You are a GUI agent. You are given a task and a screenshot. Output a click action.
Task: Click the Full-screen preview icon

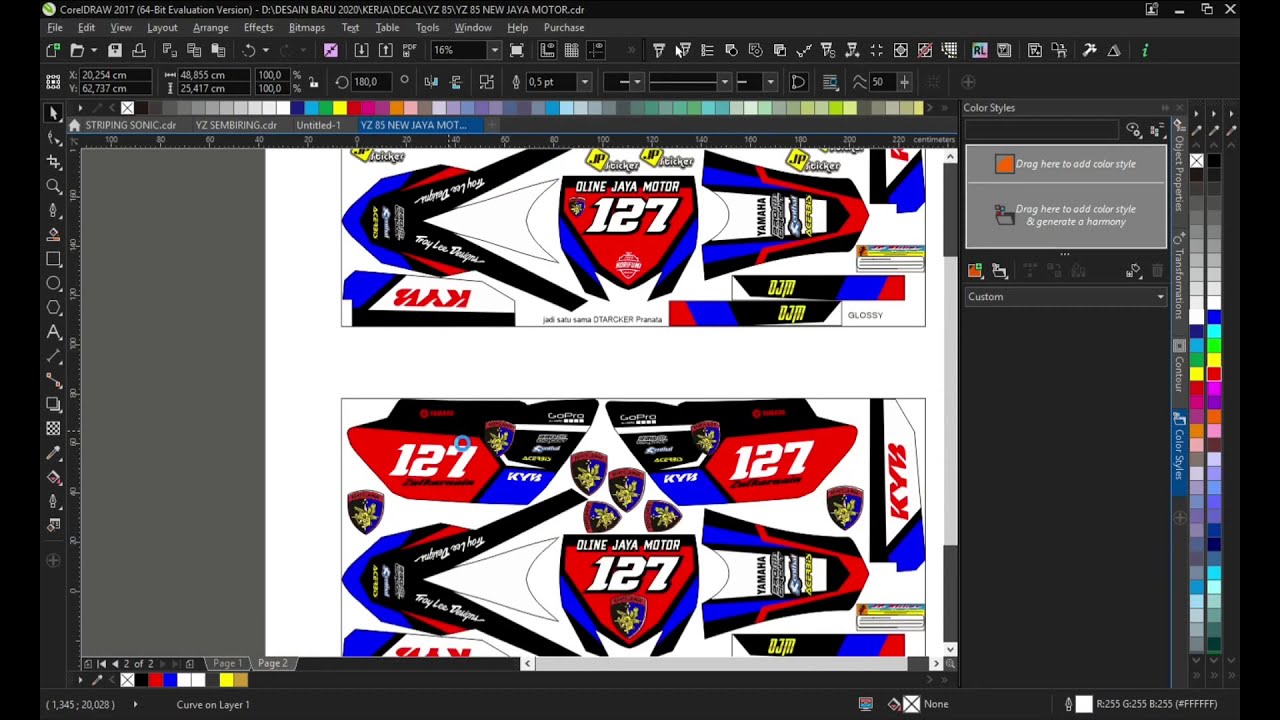pos(516,50)
